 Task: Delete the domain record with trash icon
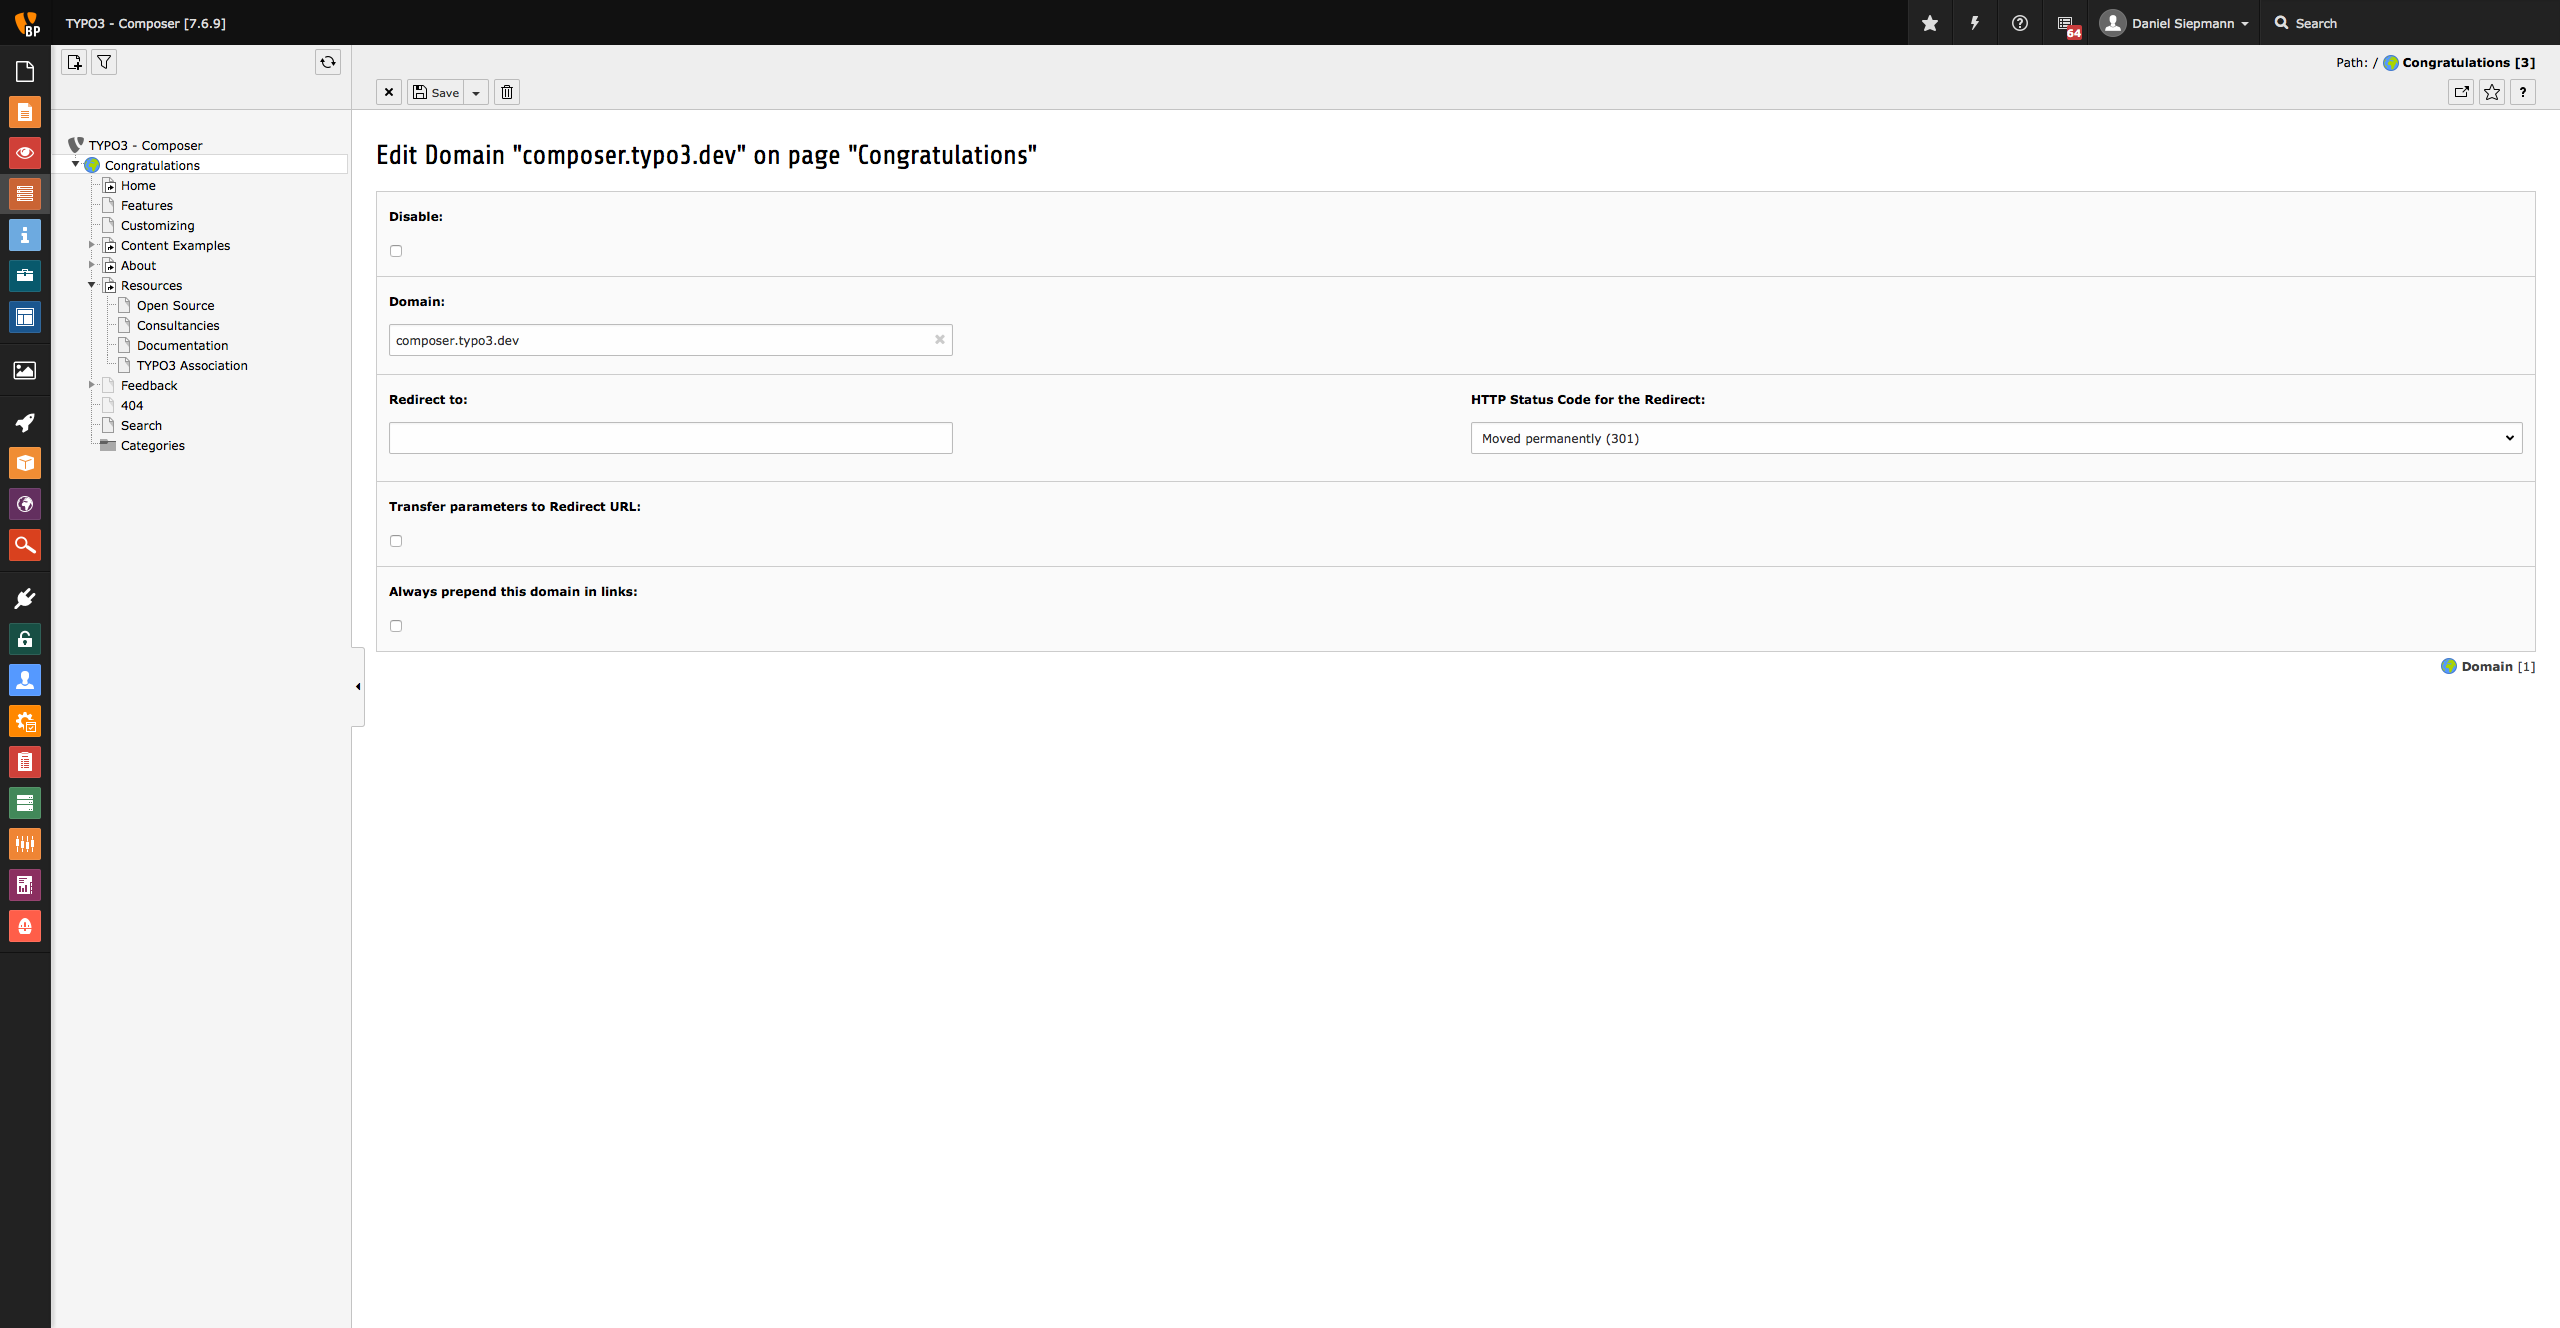click(x=507, y=92)
